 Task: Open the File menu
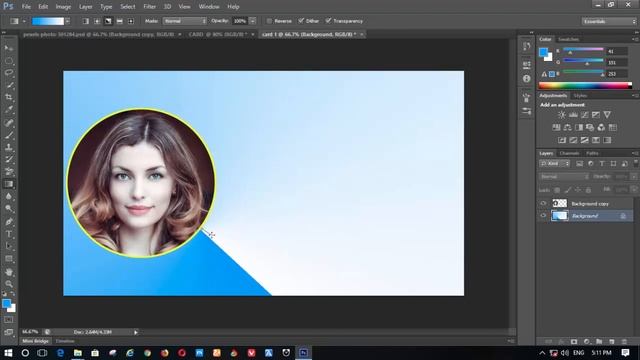26,7
